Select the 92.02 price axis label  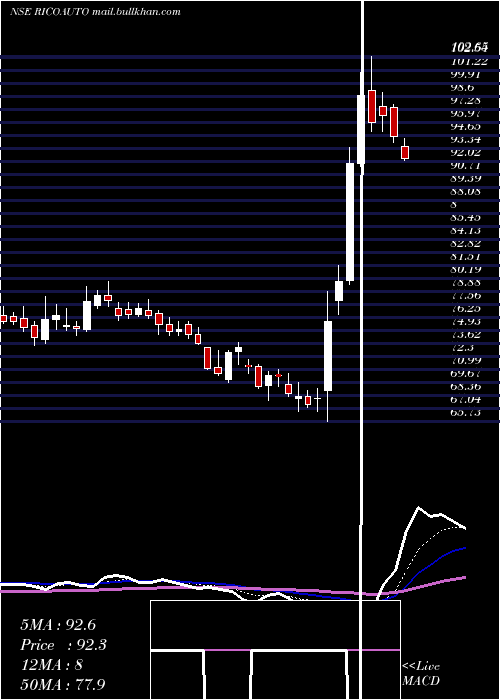467,152
